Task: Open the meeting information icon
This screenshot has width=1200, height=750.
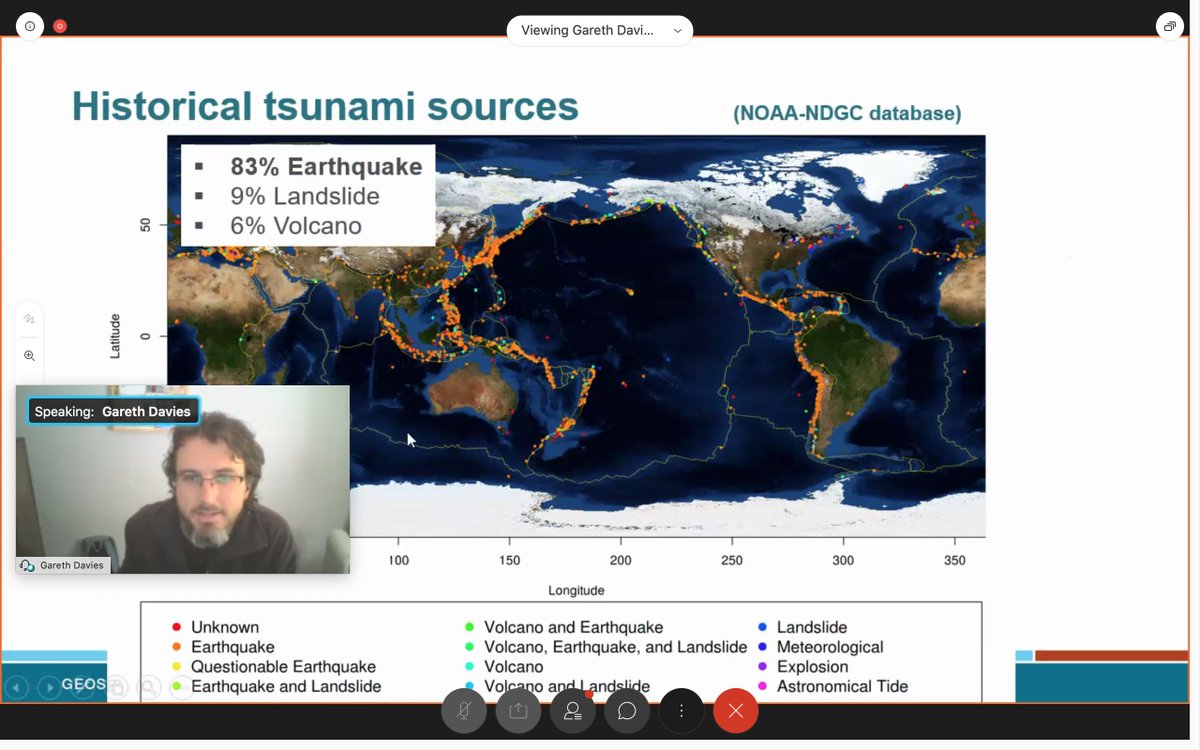Action: (x=30, y=26)
